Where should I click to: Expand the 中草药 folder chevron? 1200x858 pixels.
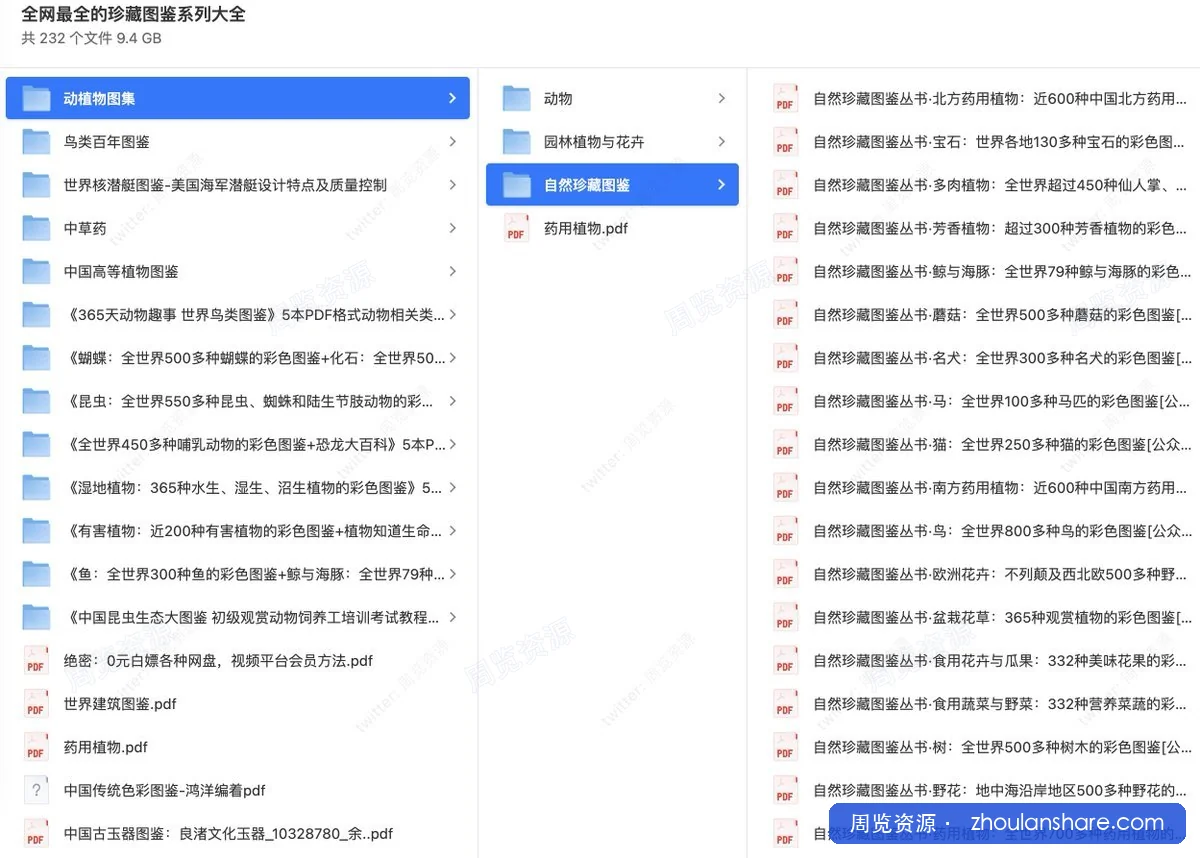point(452,228)
